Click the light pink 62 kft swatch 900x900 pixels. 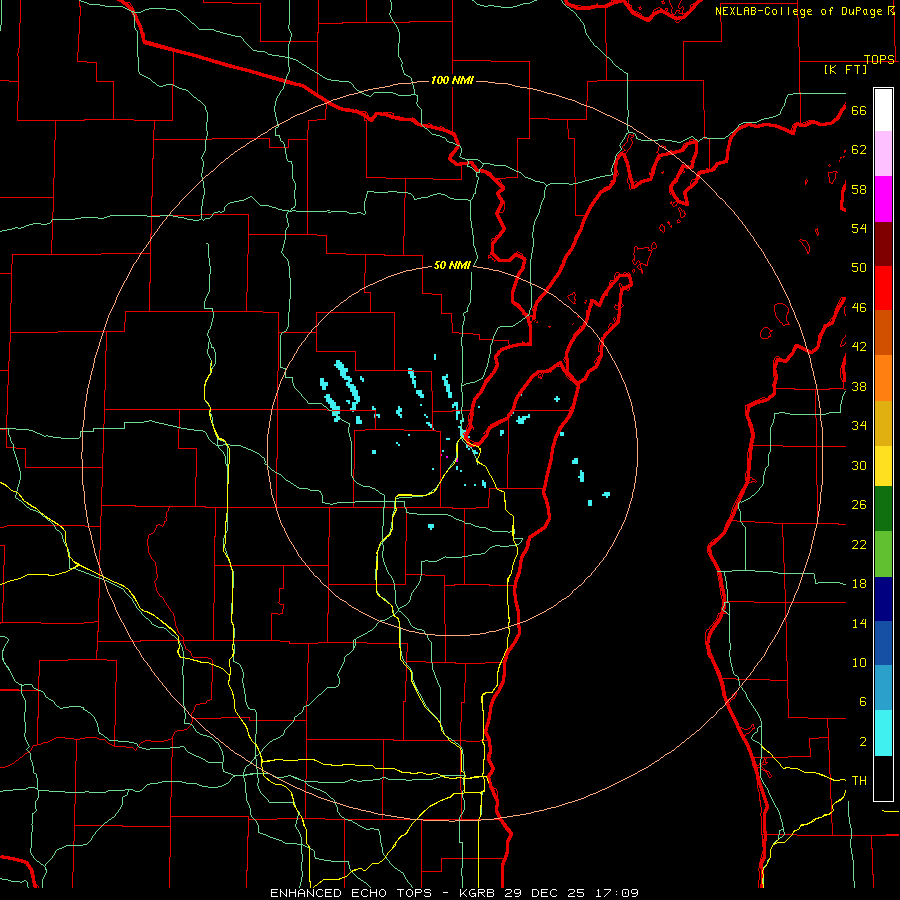click(x=883, y=153)
